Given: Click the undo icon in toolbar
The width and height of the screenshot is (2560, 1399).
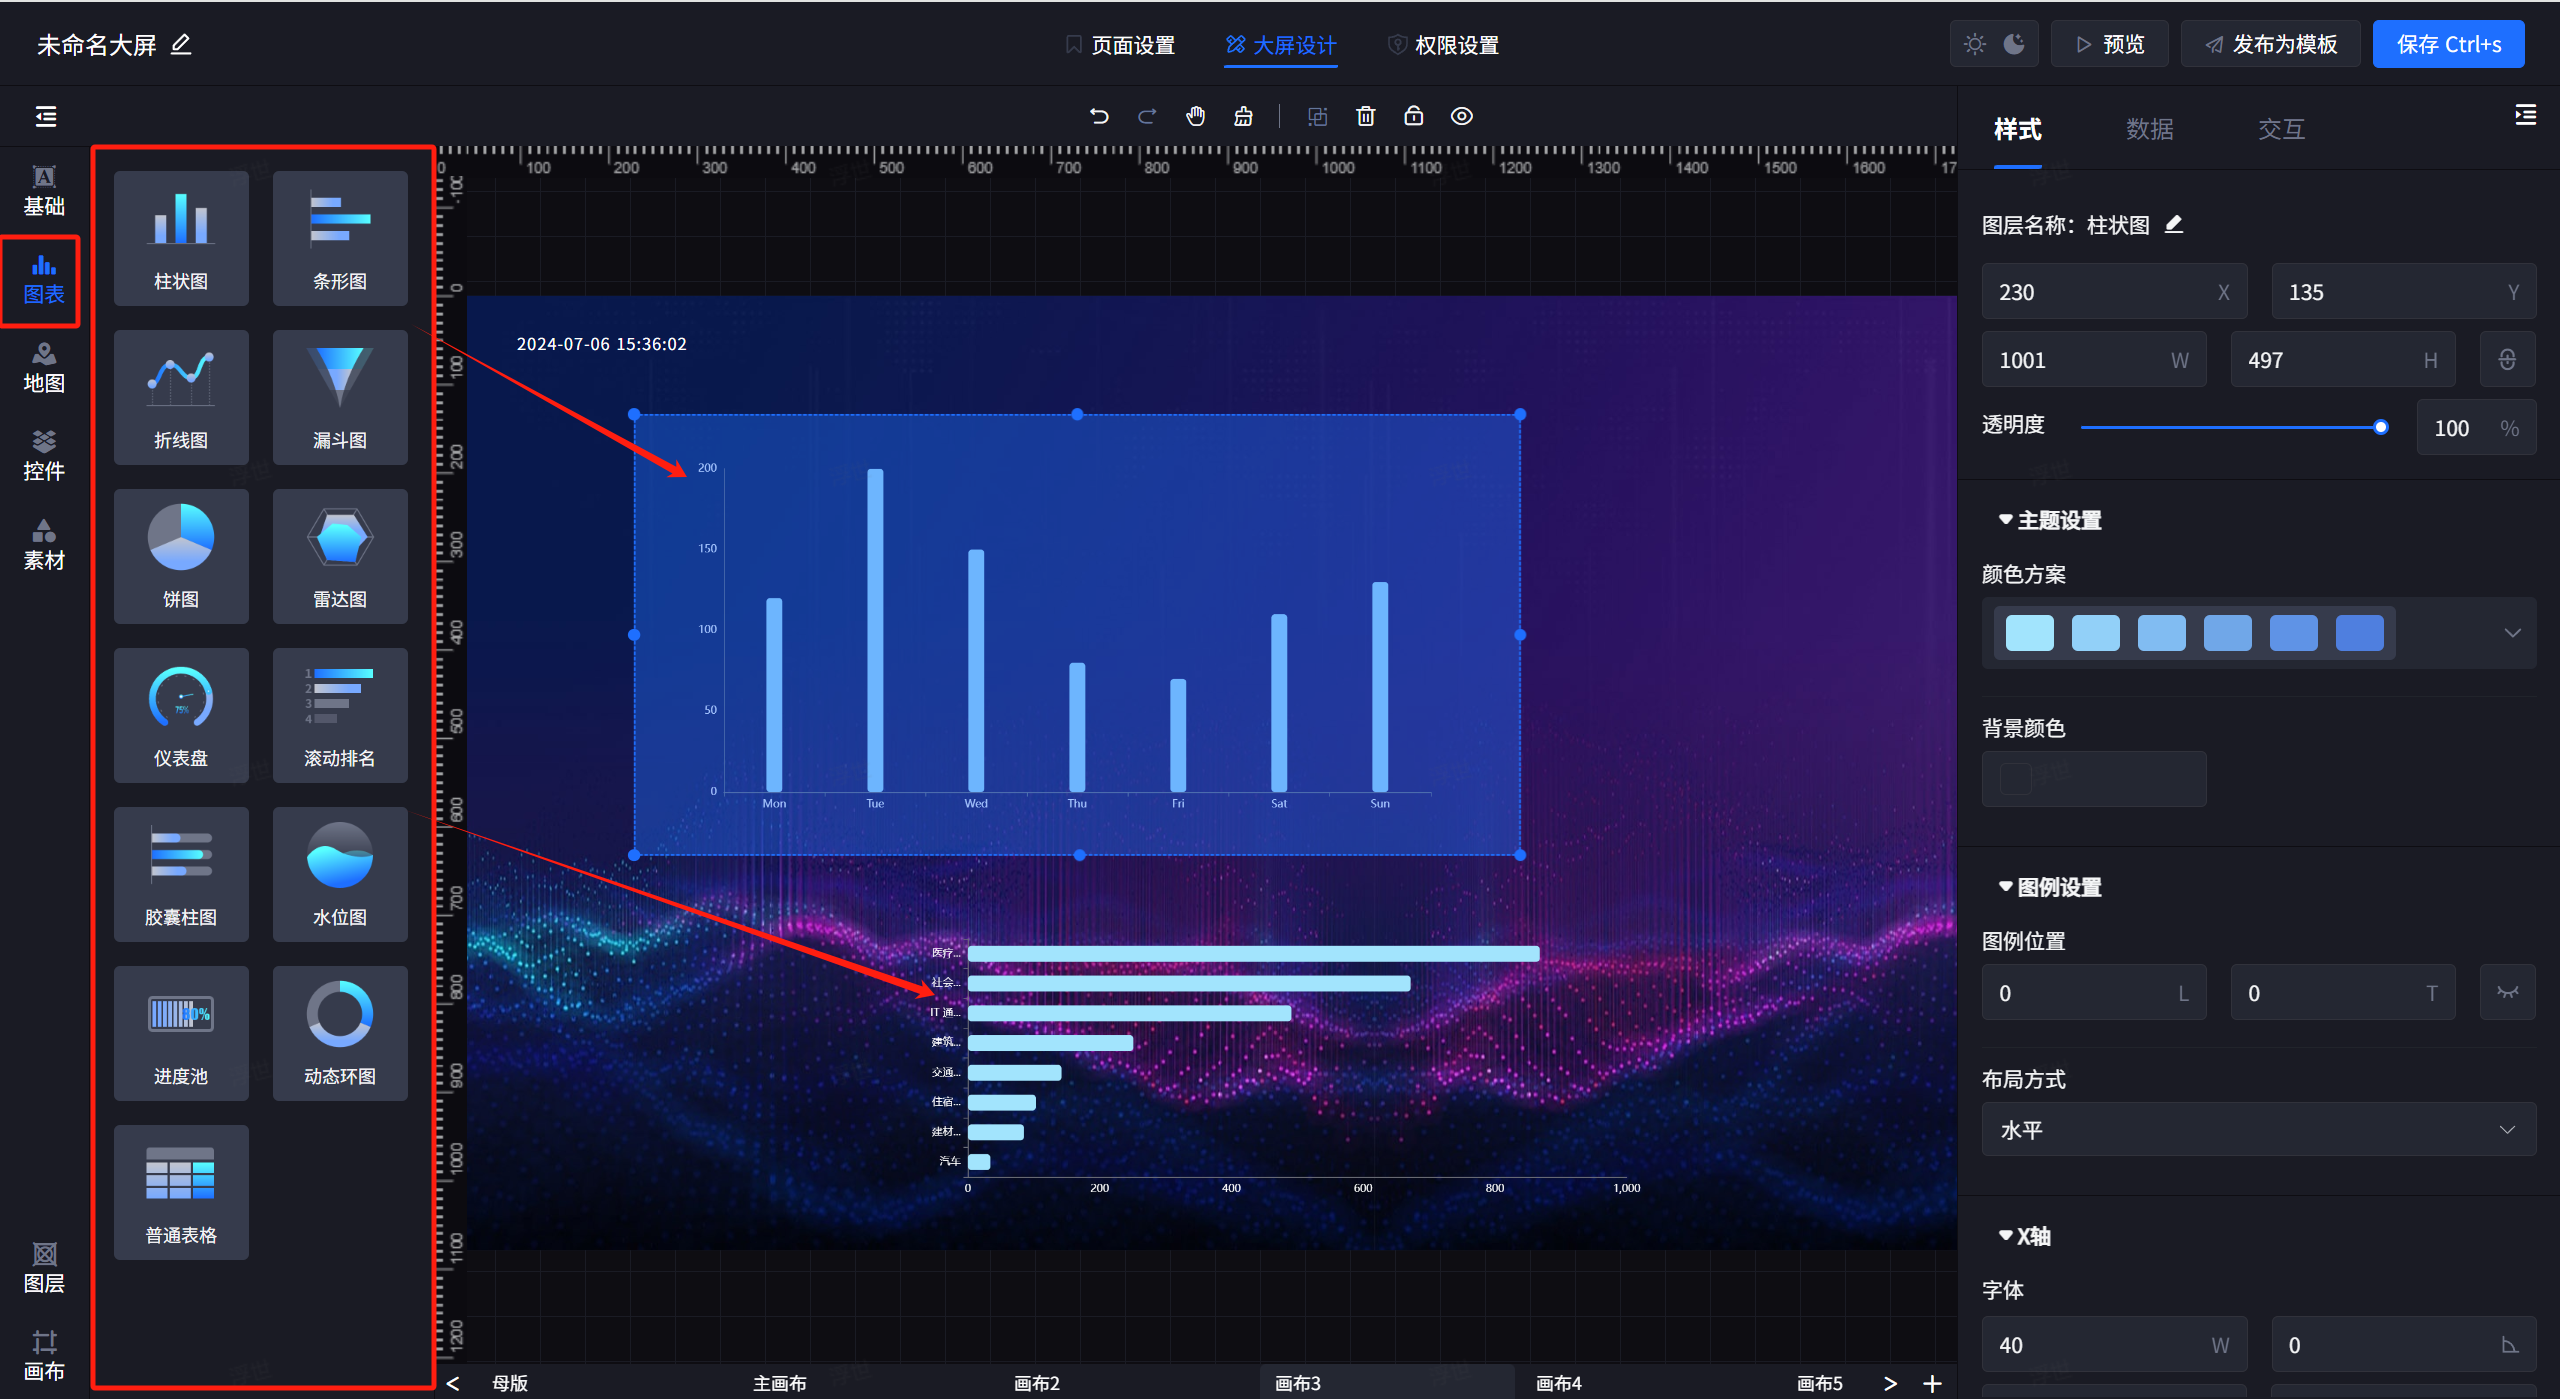Looking at the screenshot, I should (1099, 116).
